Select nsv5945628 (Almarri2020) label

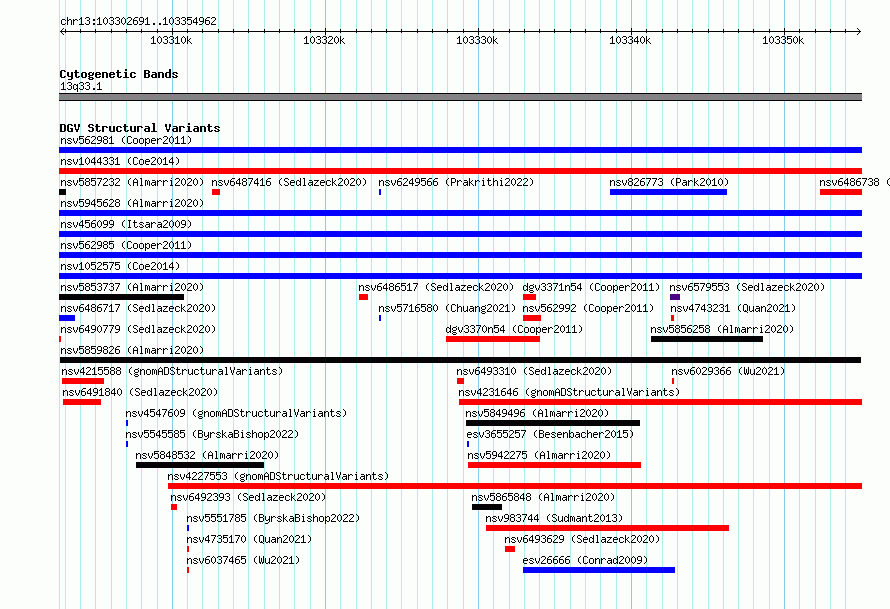(x=132, y=203)
